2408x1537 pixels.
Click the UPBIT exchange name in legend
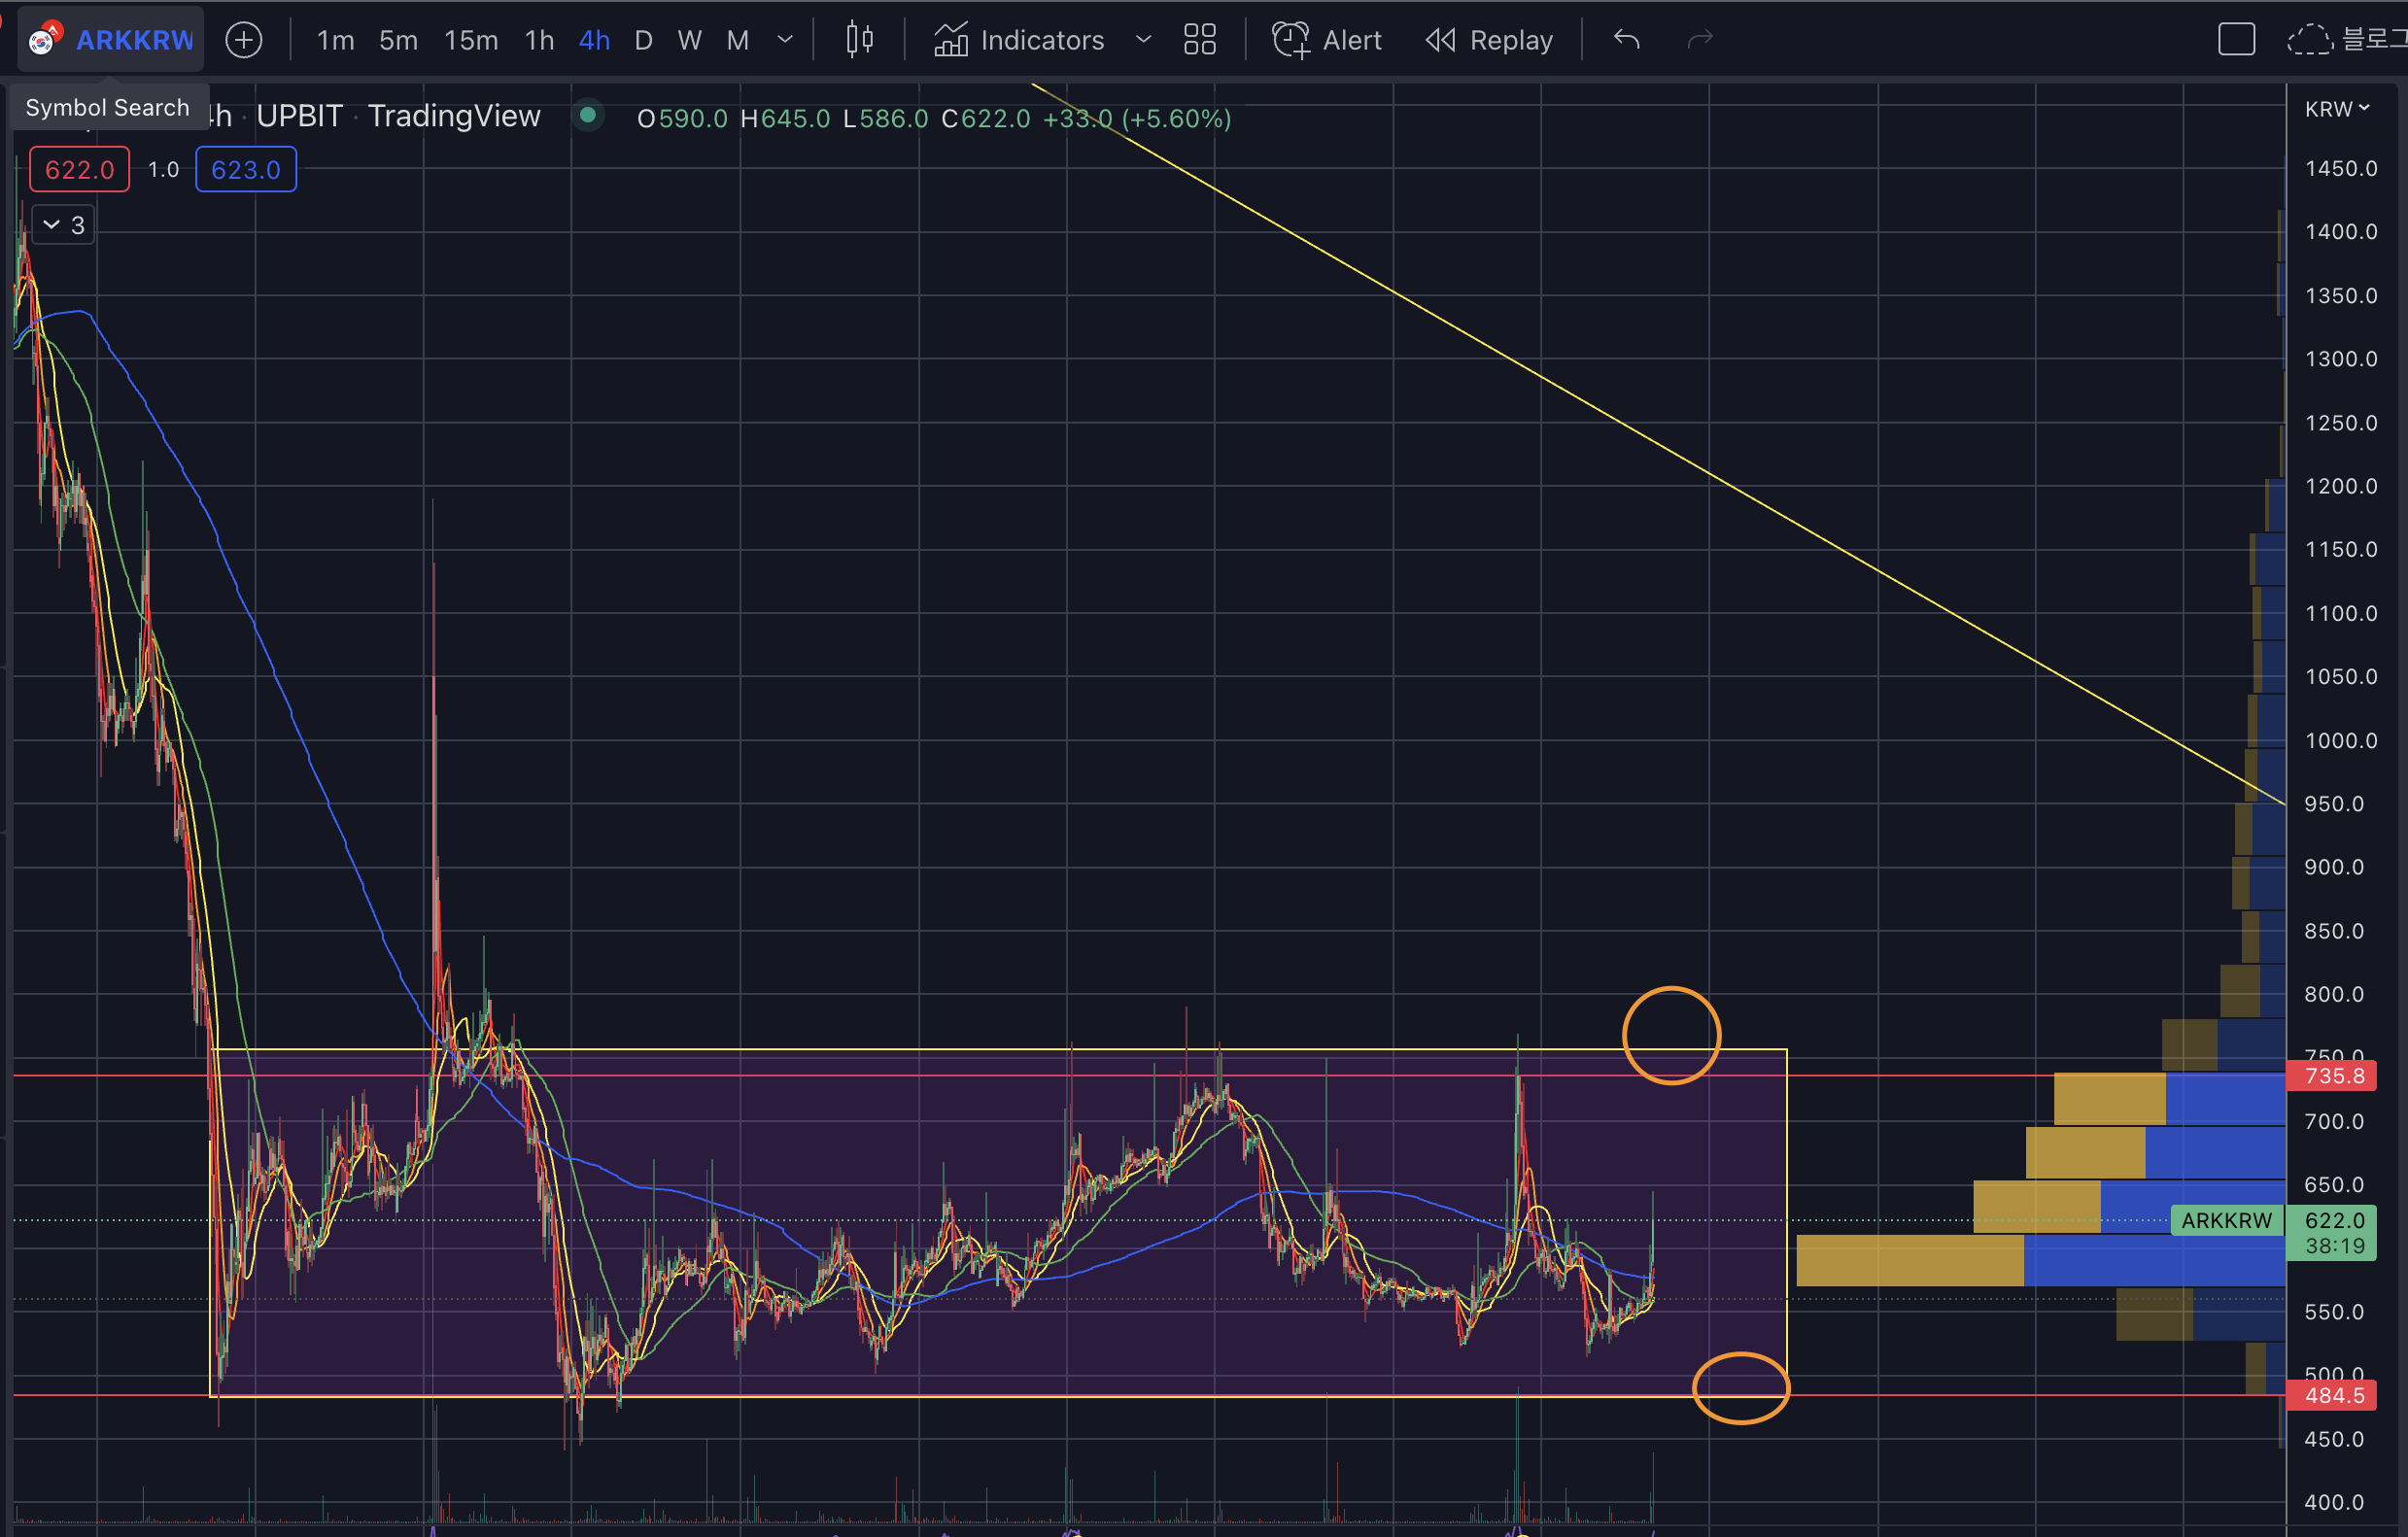point(299,116)
